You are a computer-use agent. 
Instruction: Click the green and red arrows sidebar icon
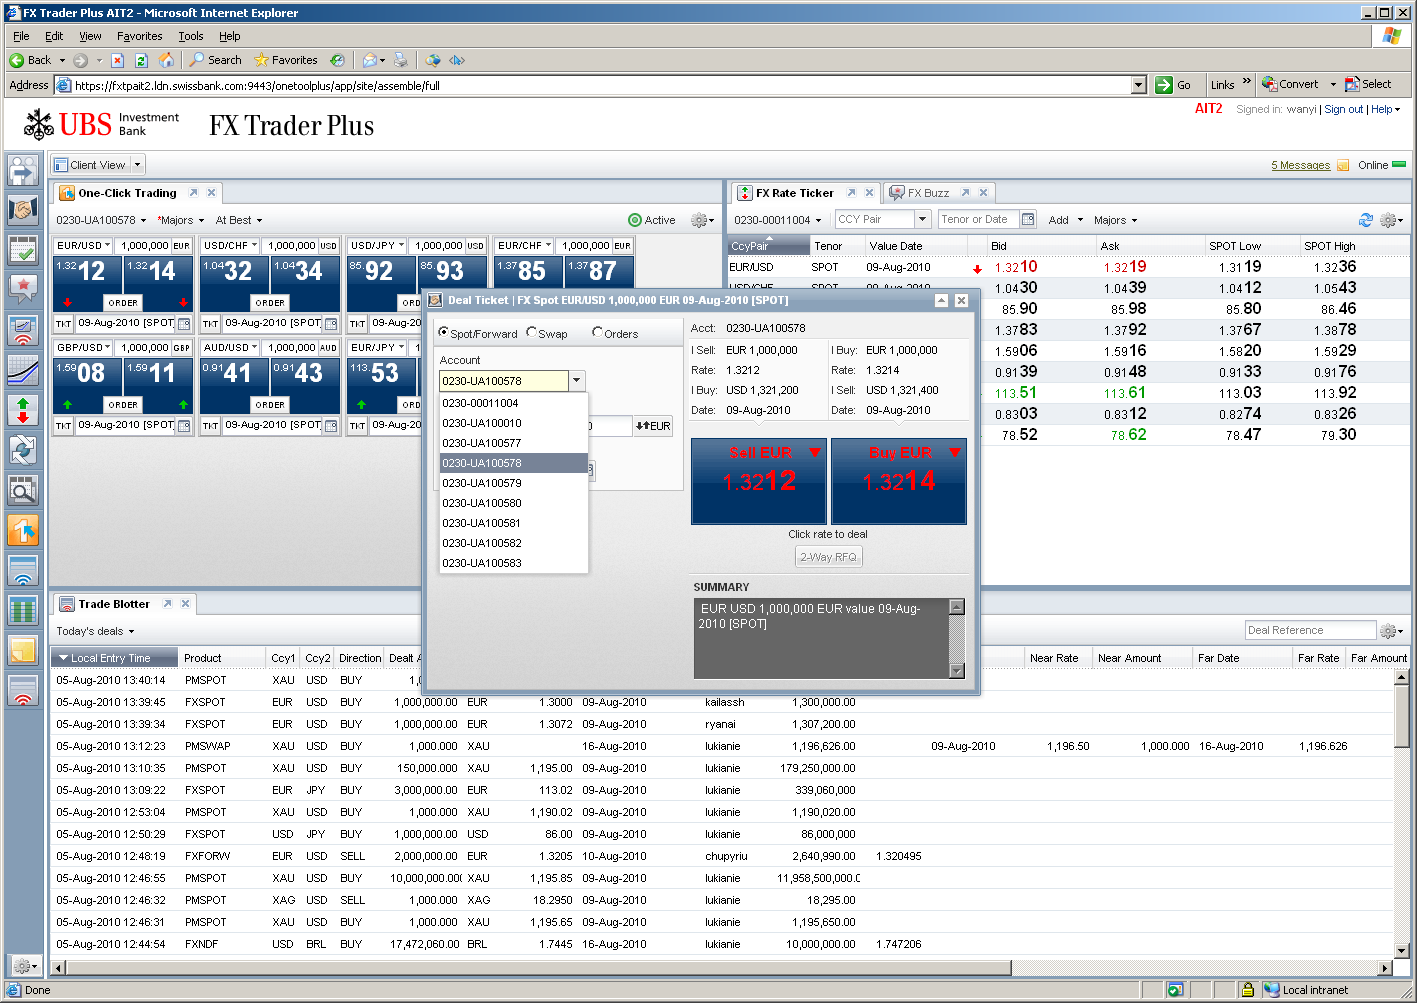[x=22, y=410]
